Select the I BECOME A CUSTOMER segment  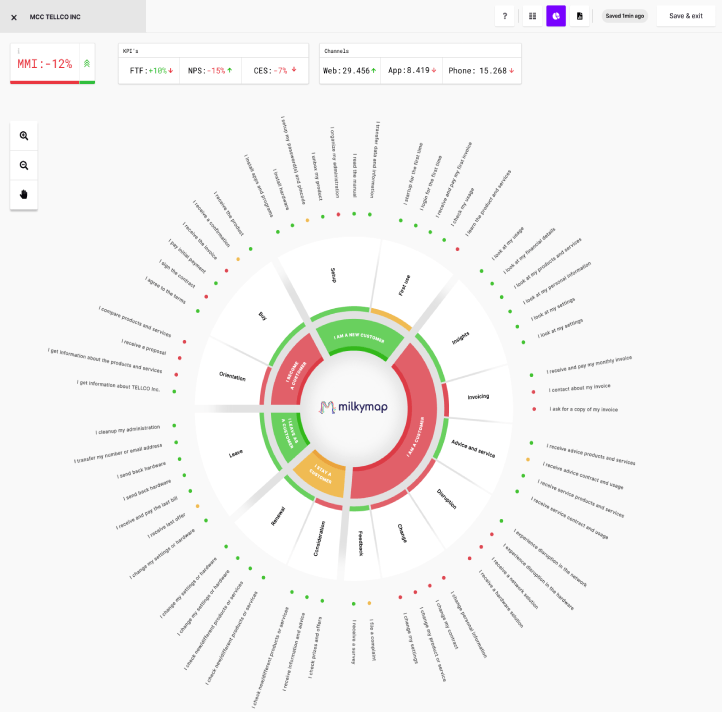[295, 375]
